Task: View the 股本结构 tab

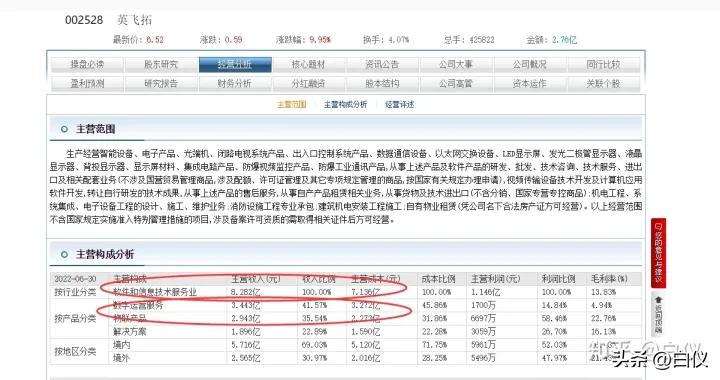Action: (382, 84)
